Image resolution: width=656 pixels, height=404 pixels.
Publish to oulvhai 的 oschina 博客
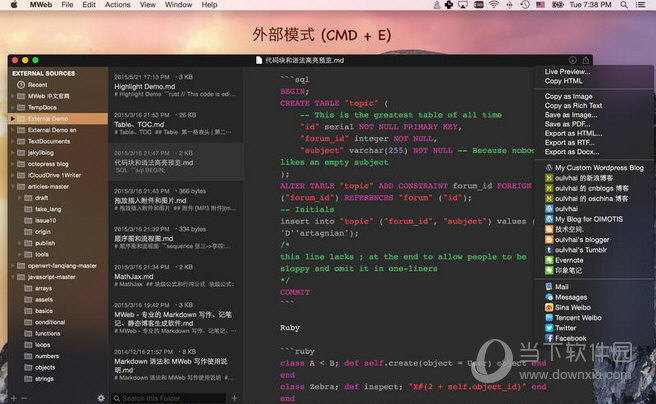(587, 199)
